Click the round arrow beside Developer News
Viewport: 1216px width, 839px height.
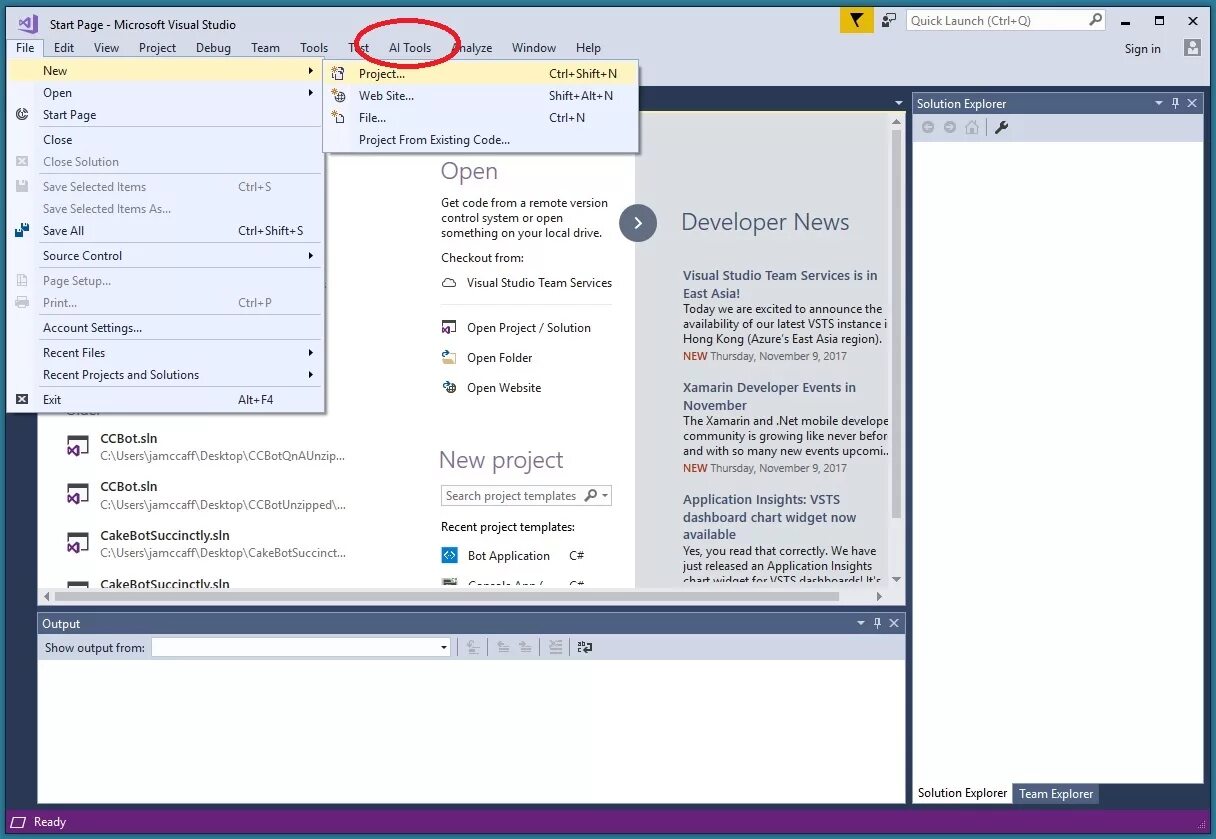click(x=638, y=223)
